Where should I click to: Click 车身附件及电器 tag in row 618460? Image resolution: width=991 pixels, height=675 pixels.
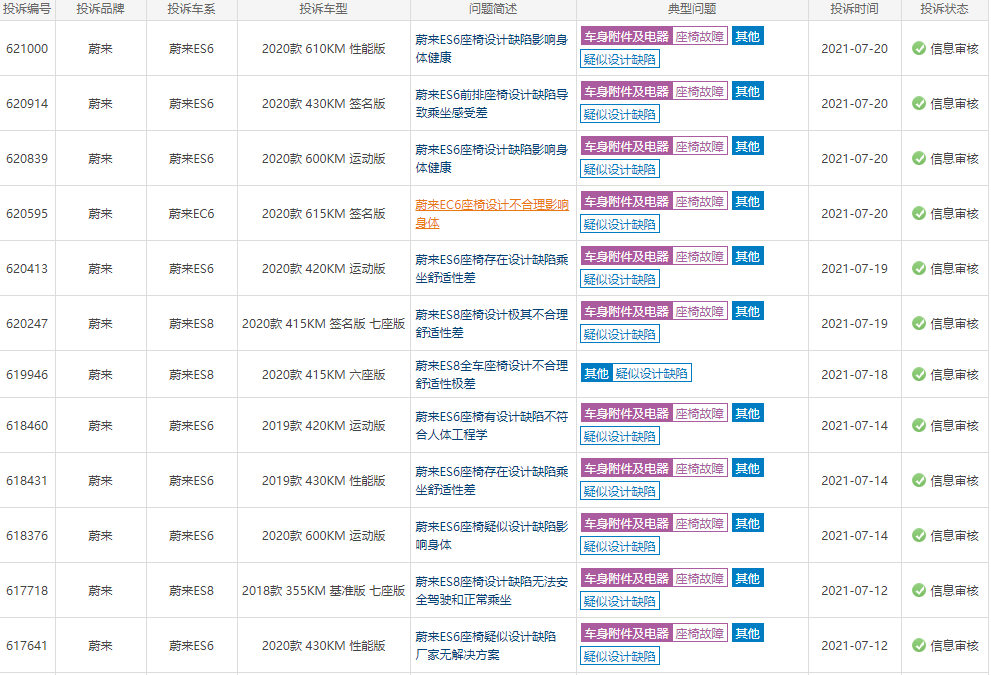[x=626, y=414]
